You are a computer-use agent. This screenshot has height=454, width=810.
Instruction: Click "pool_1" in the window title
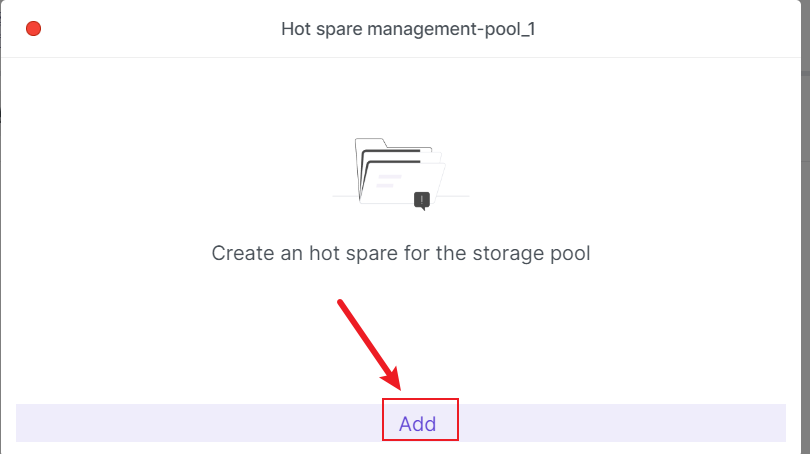[512, 28]
